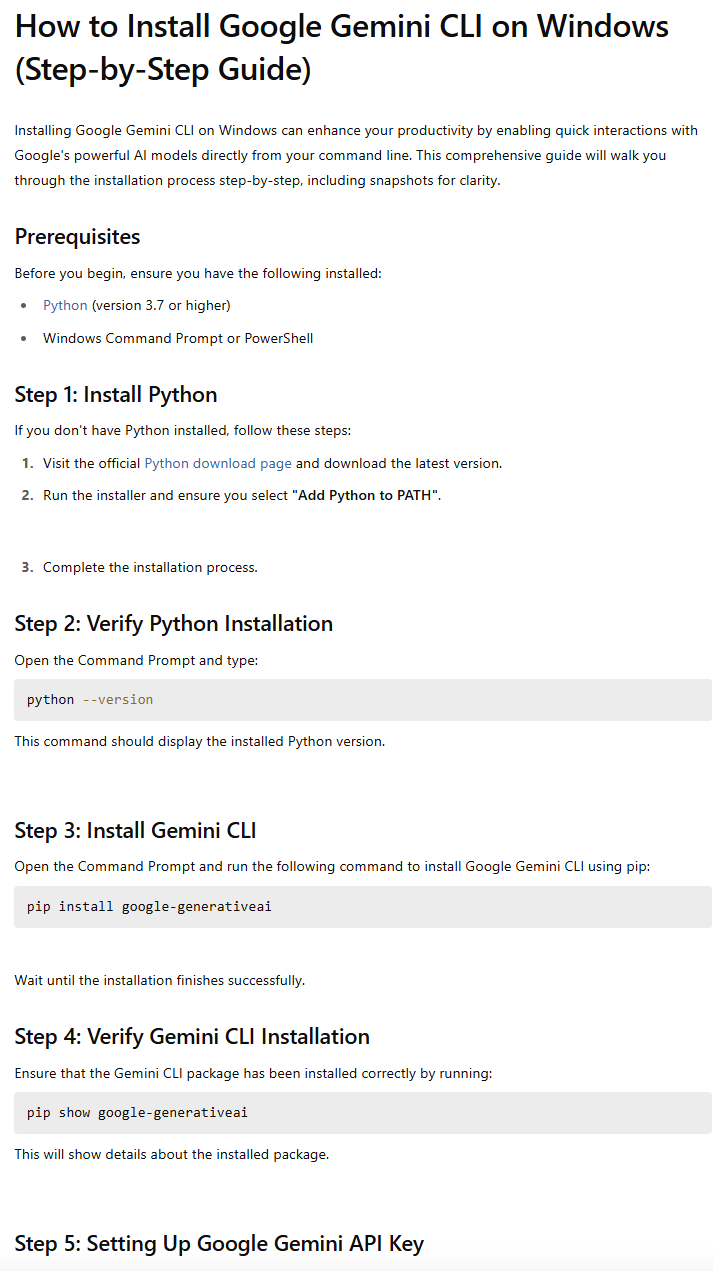This screenshot has height=1271, width=713.
Task: Click the pip install google-generativeai code block
Action: pyautogui.click(x=362, y=907)
